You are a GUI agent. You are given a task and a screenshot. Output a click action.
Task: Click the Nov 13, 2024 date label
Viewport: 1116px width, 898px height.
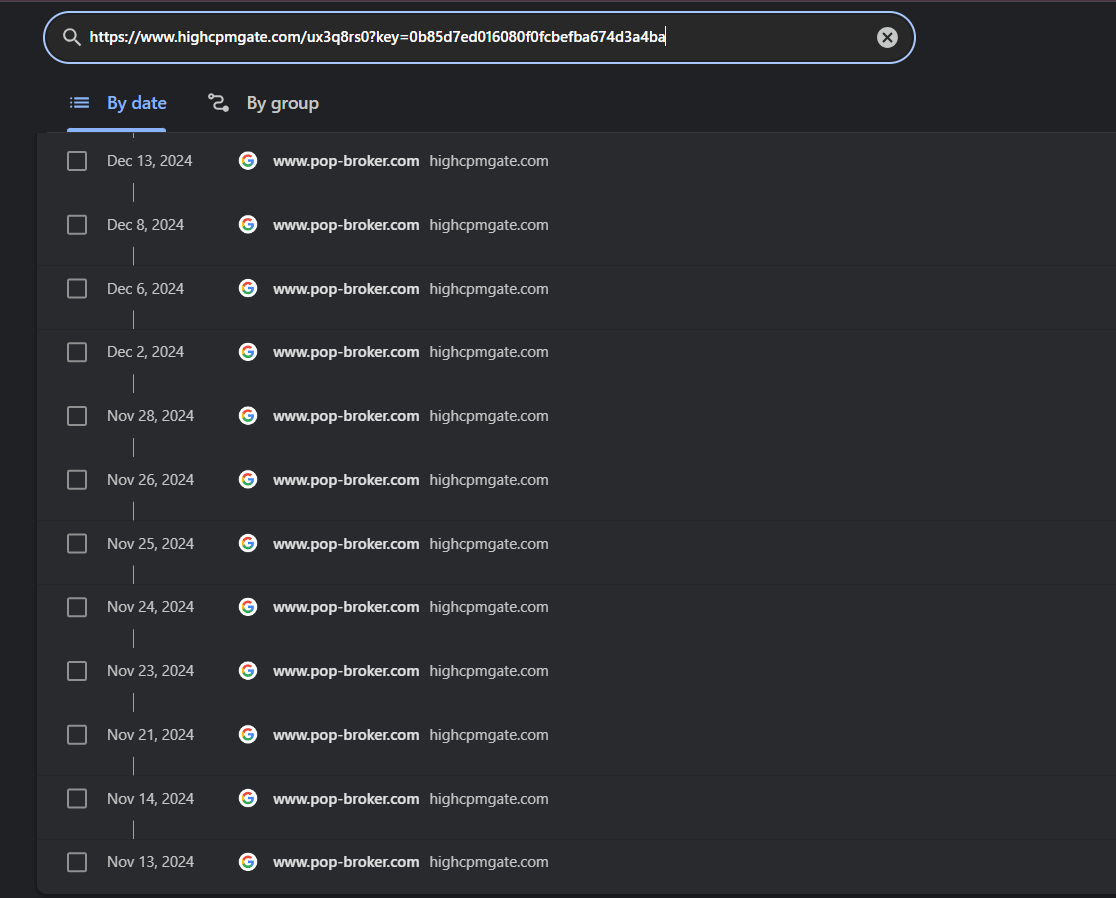[x=150, y=862]
